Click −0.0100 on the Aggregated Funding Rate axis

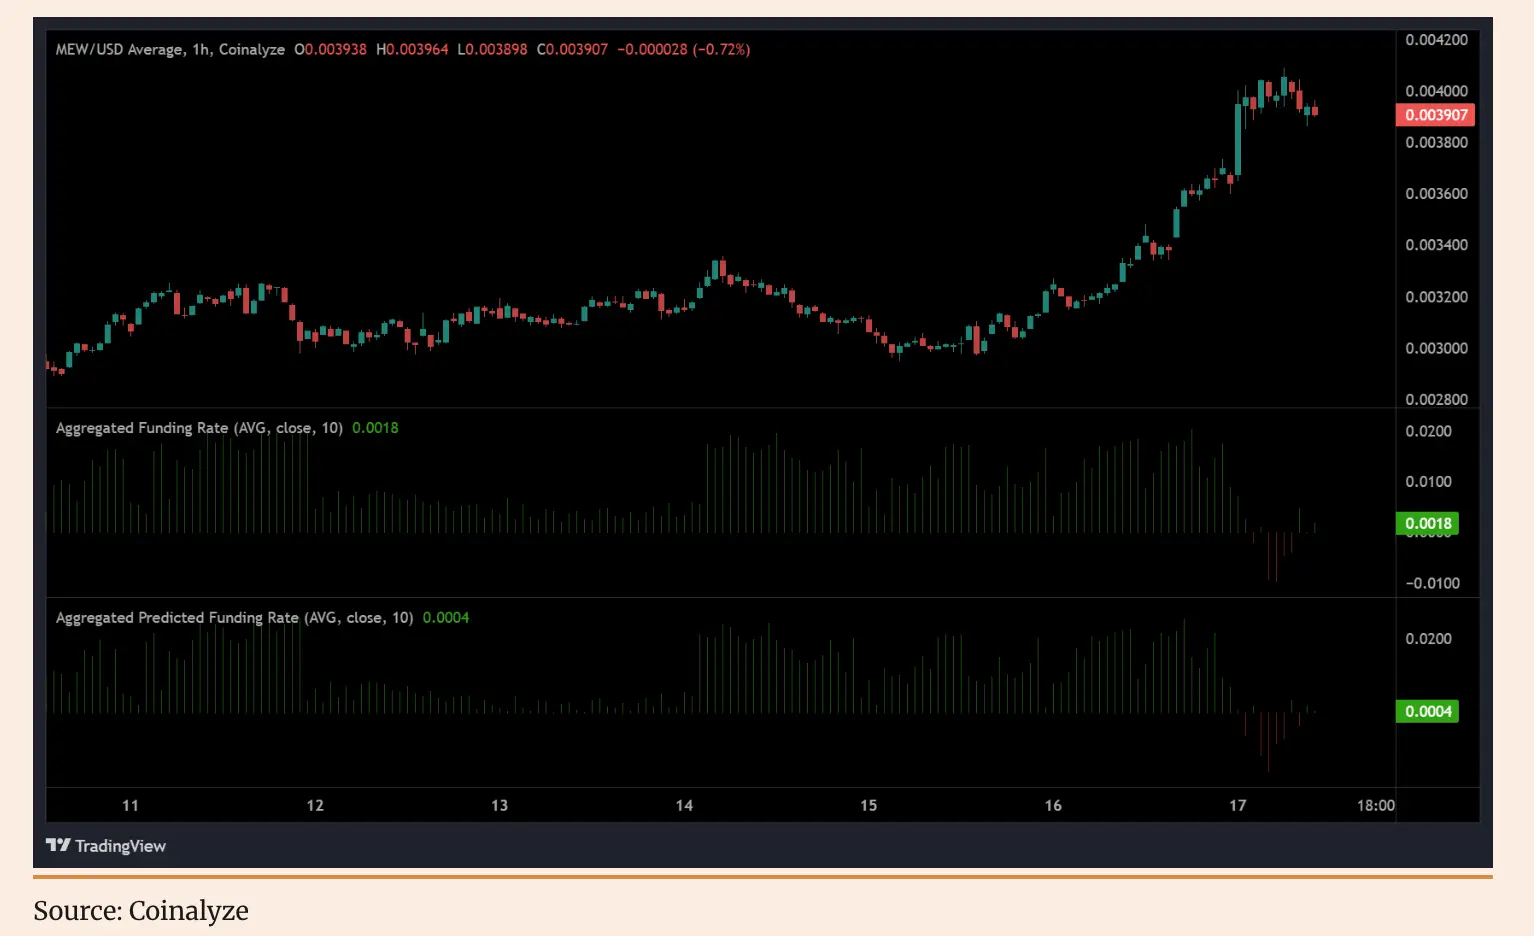point(1432,583)
